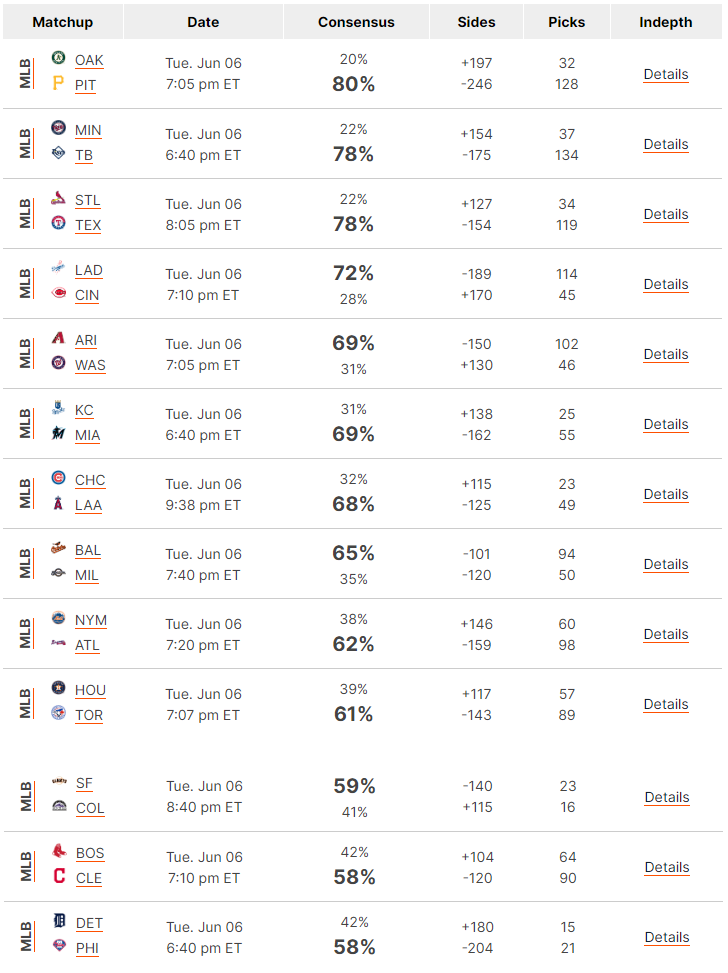Click the Boston Red Sox logo
Image resolution: width=728 pixels, height=973 pixels.
pyautogui.click(x=58, y=852)
